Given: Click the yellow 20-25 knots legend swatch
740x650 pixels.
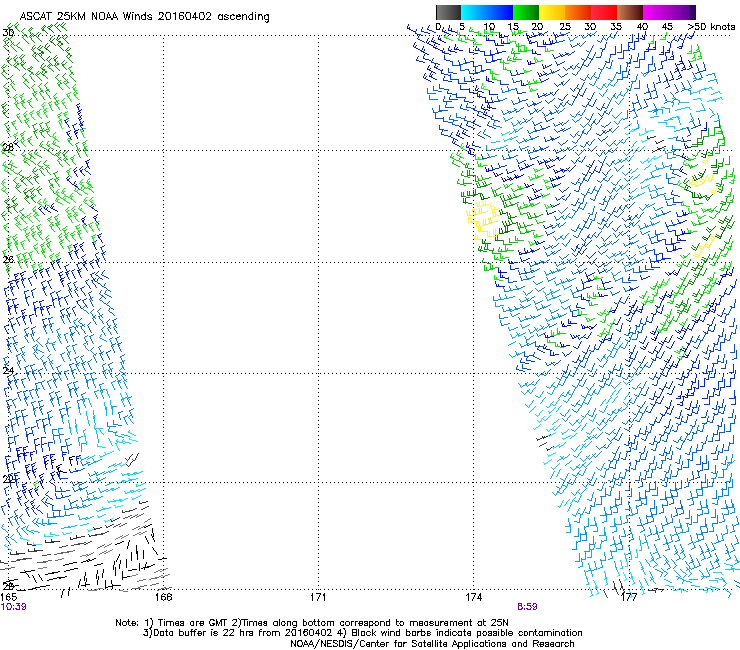Looking at the screenshot, I should pos(552,12).
